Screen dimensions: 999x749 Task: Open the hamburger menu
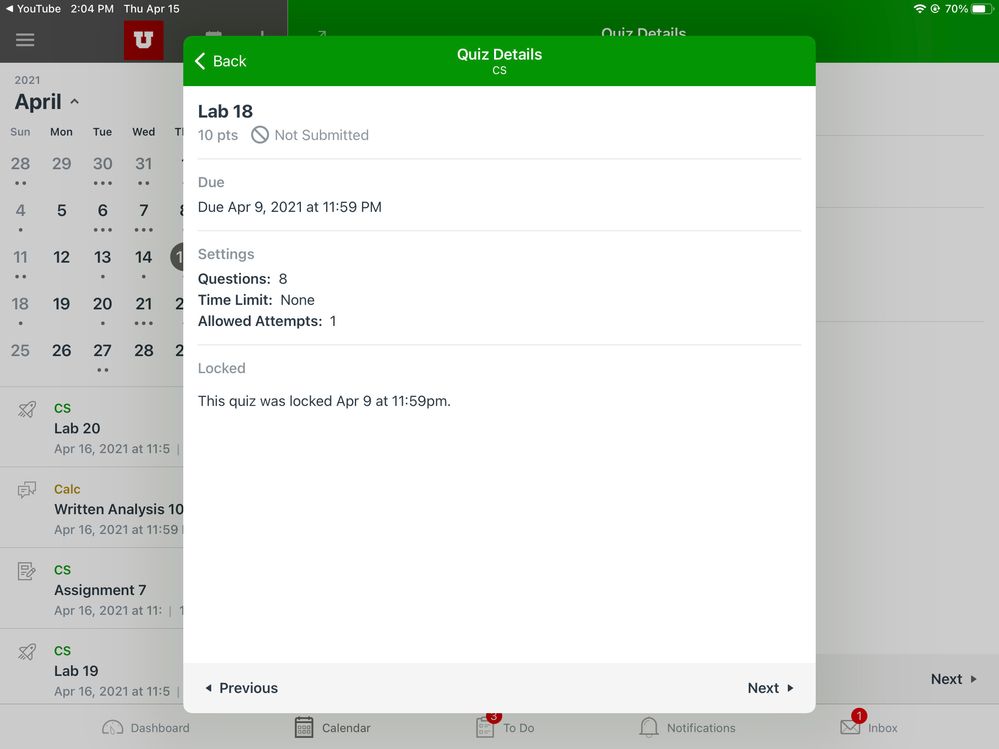(x=25, y=40)
